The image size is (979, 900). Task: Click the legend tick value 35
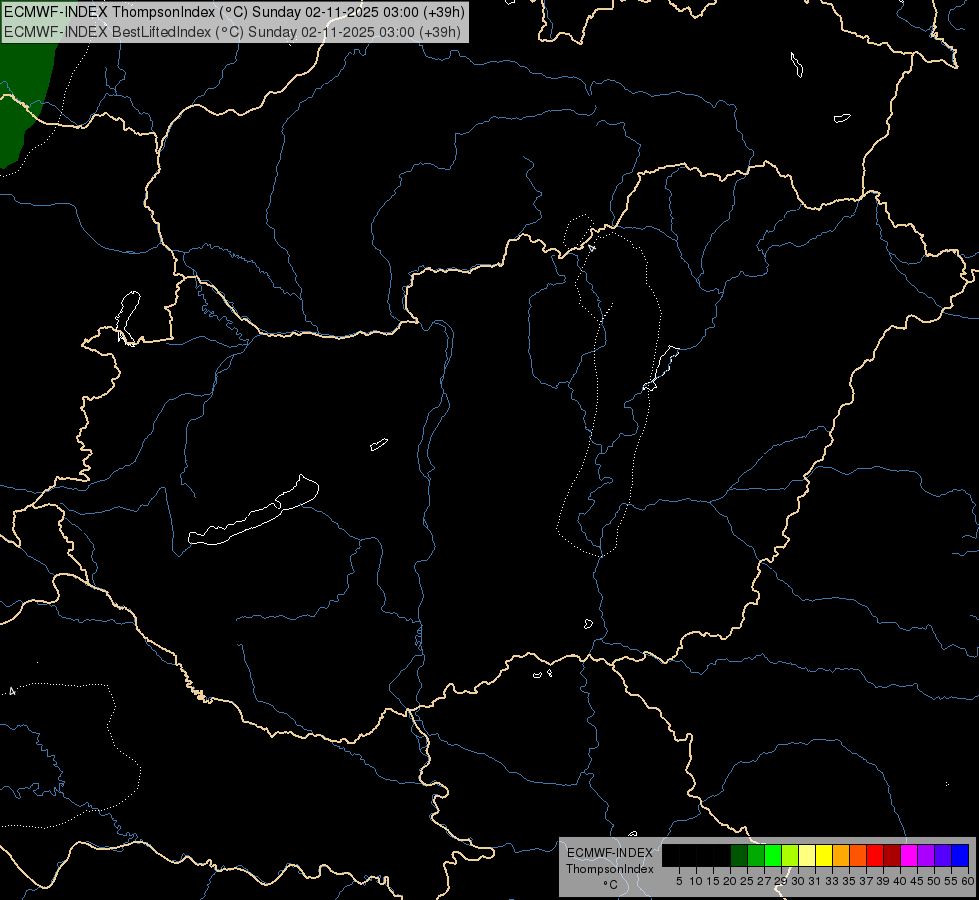point(849,881)
